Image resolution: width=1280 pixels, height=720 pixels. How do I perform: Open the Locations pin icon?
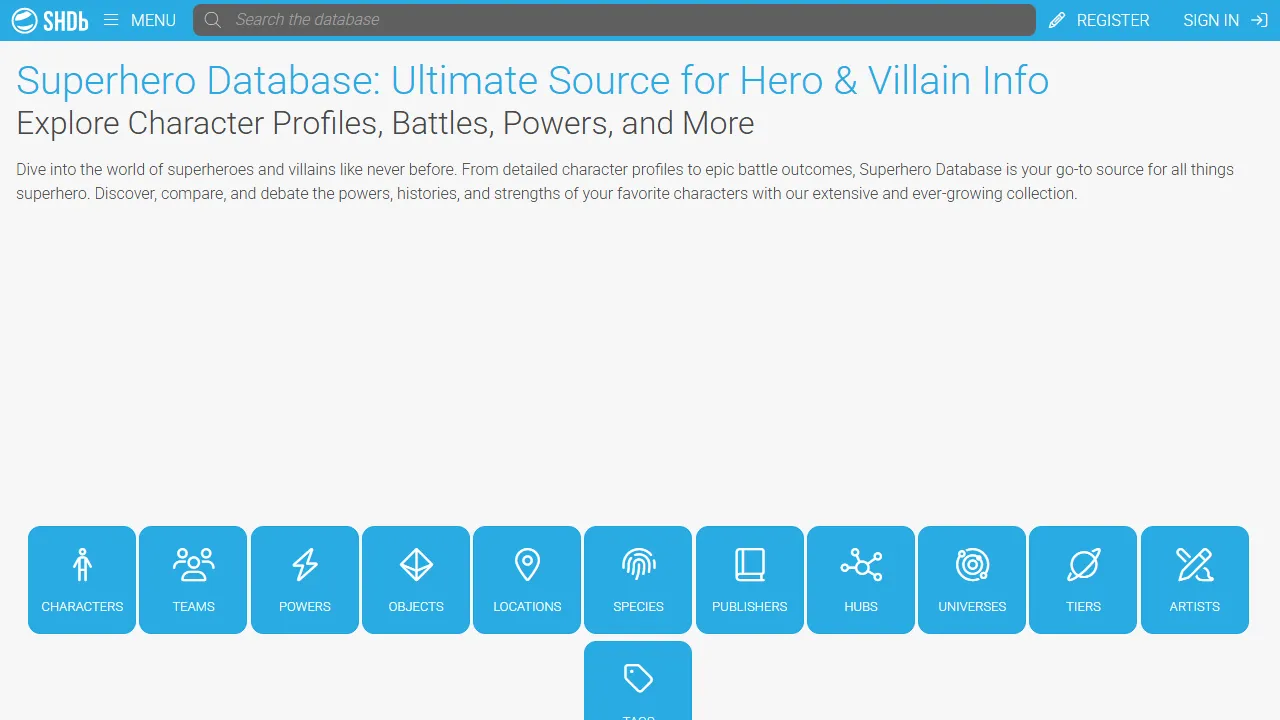click(526, 565)
